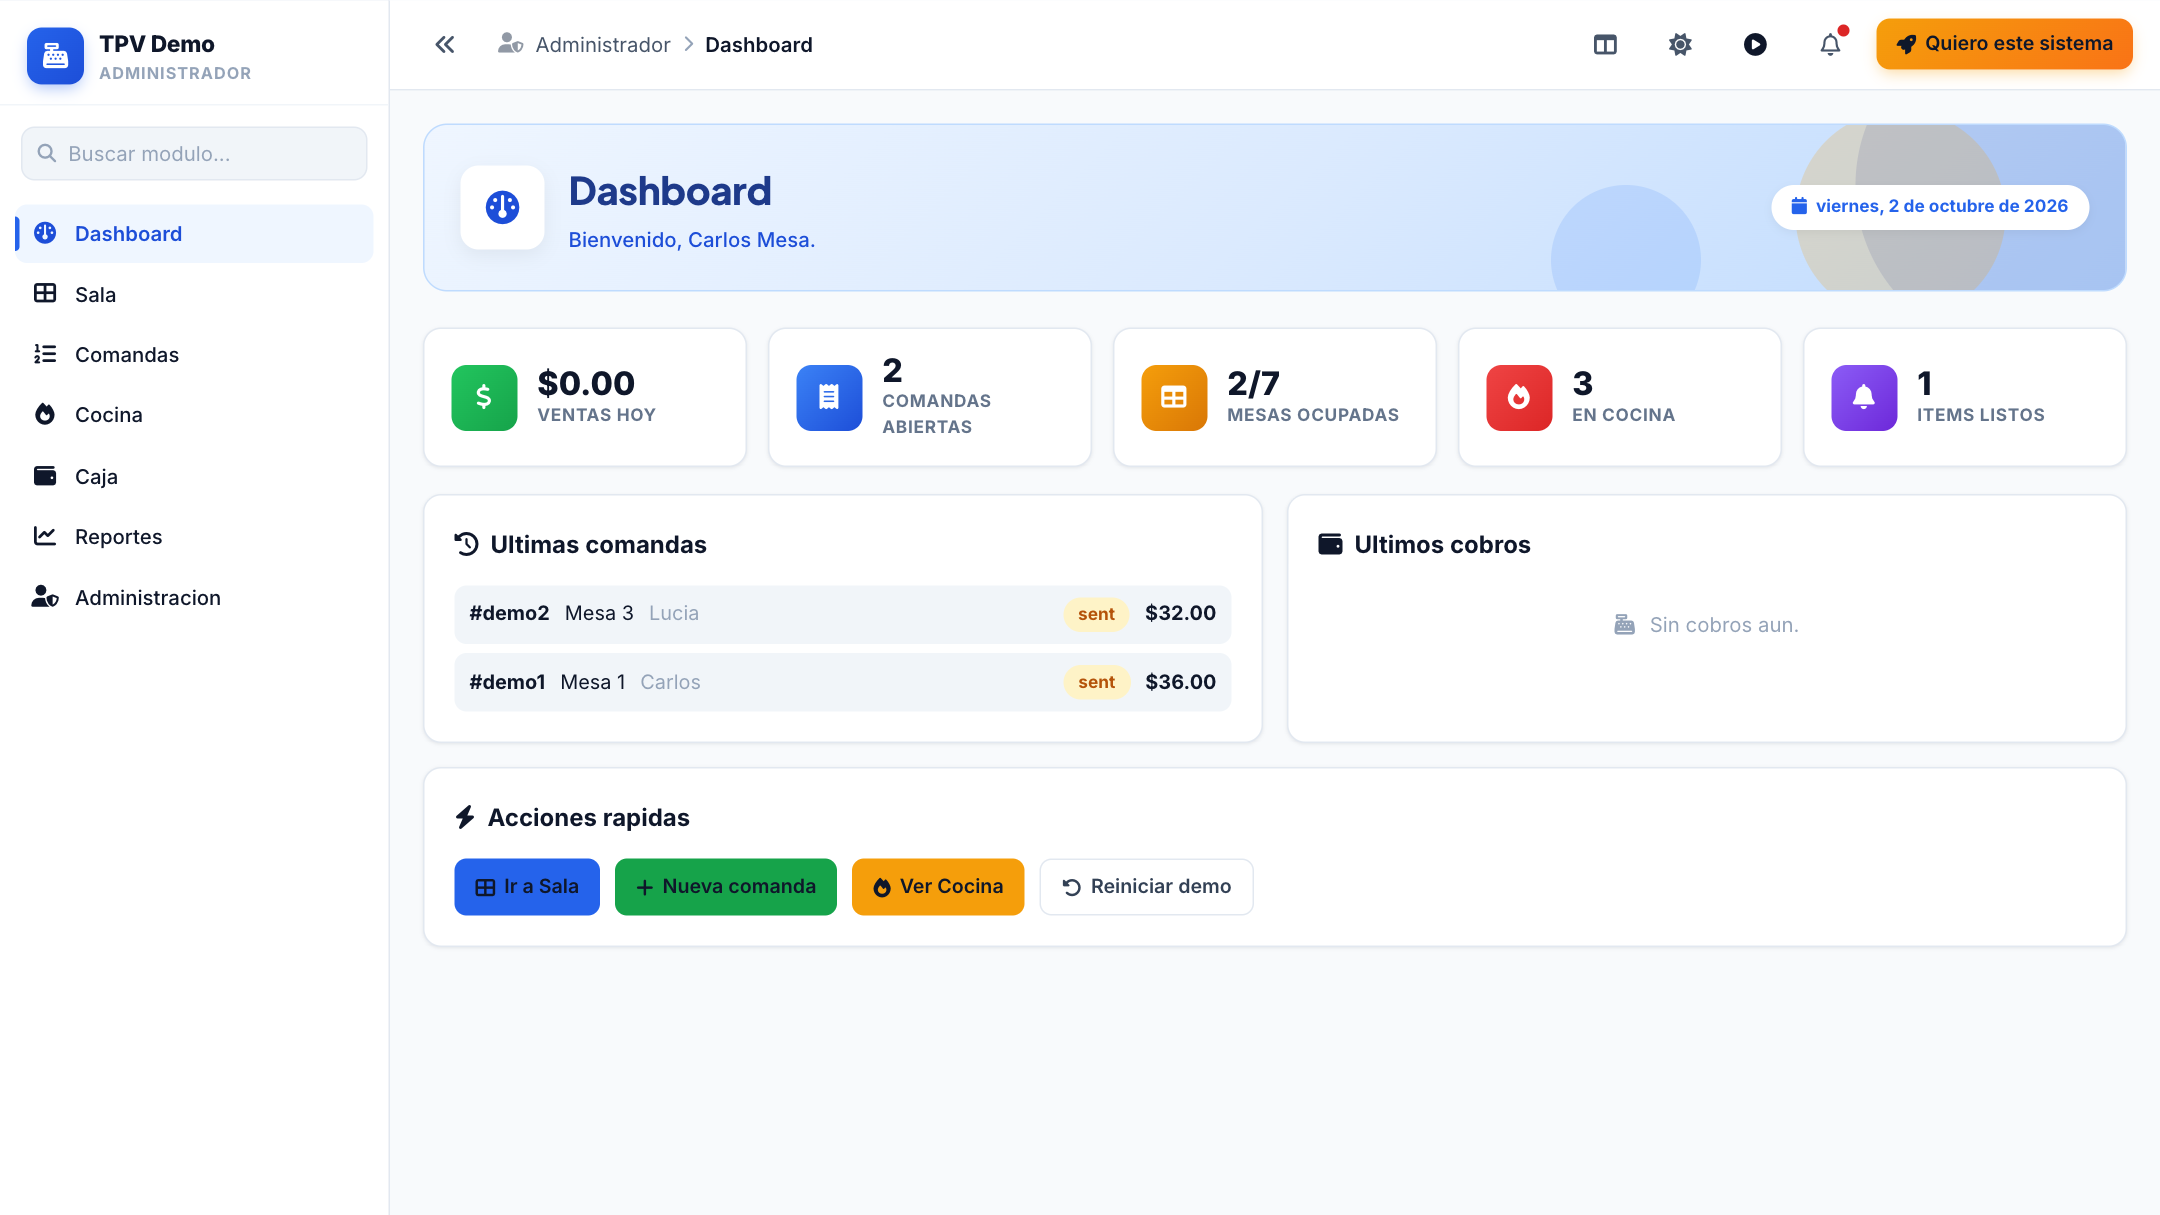Image resolution: width=2160 pixels, height=1215 pixels.
Task: Open Reportes chart sidebar item
Action: [194, 537]
